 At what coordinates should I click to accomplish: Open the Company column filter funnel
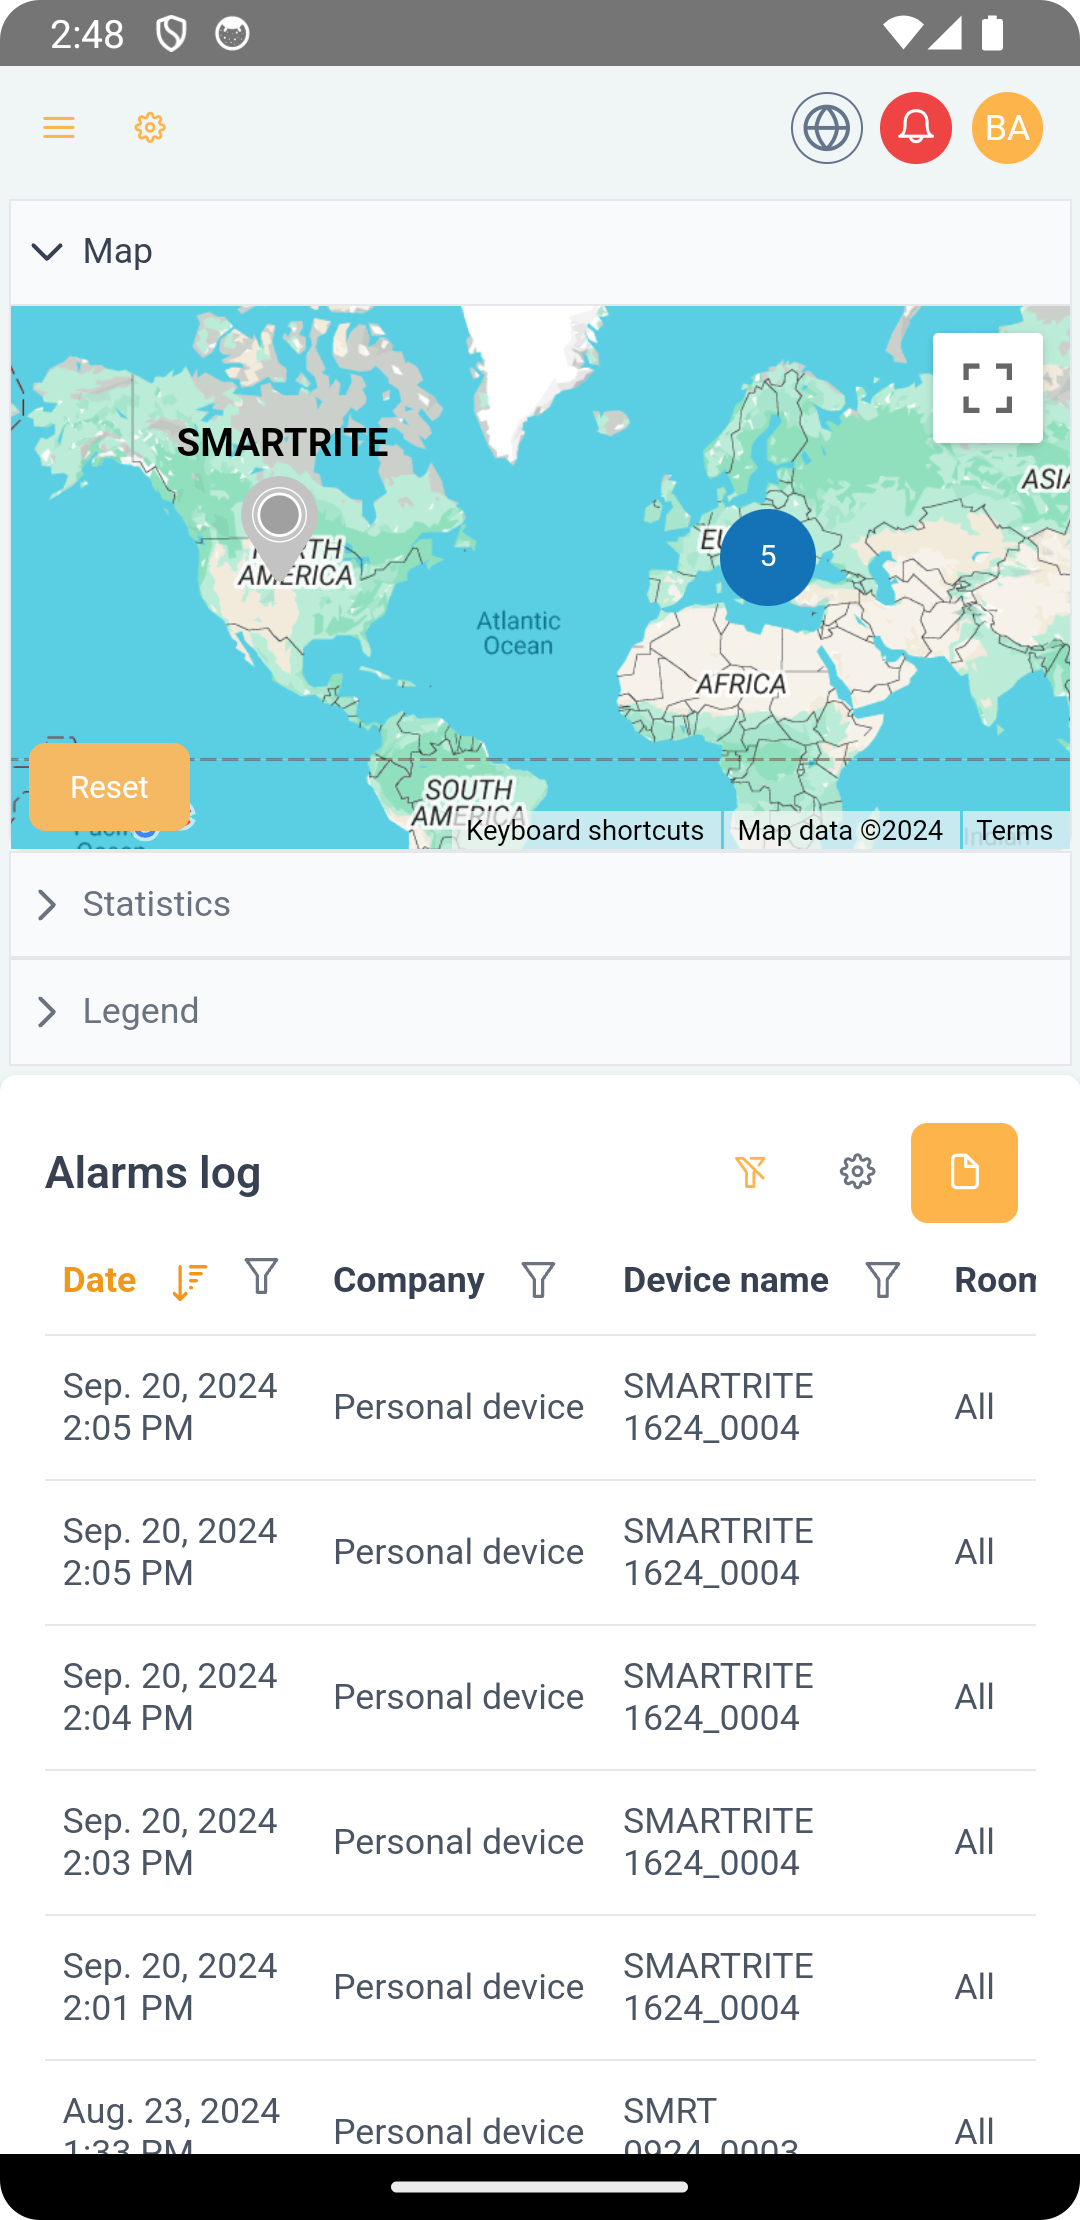tap(538, 1279)
